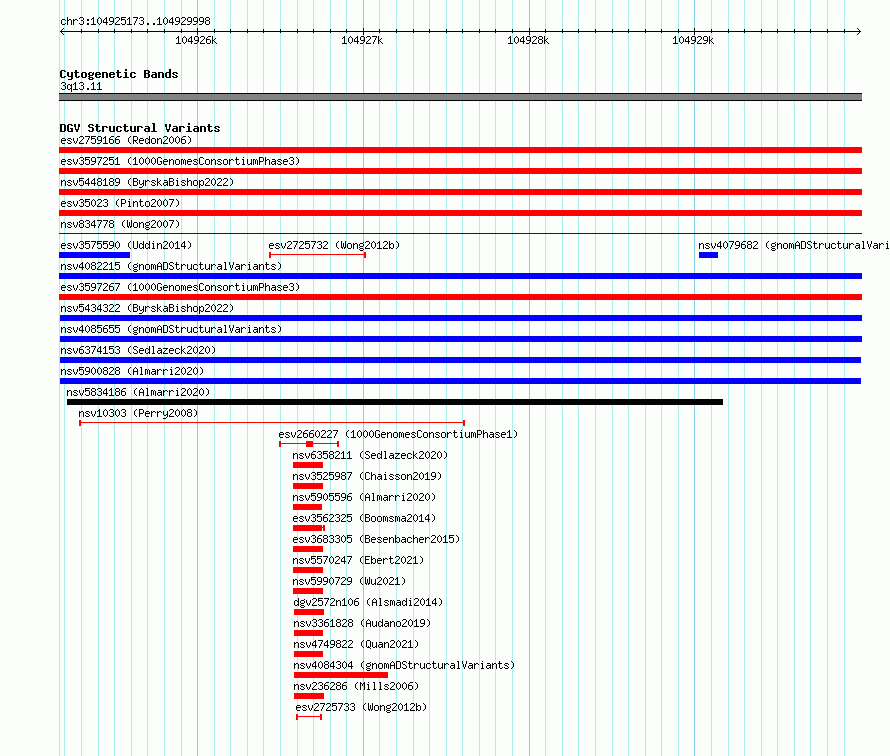Select the esv3597251 1000GenomesConsortiumPhase3 label
Image resolution: width=890 pixels, height=756 pixels.
[x=180, y=161]
